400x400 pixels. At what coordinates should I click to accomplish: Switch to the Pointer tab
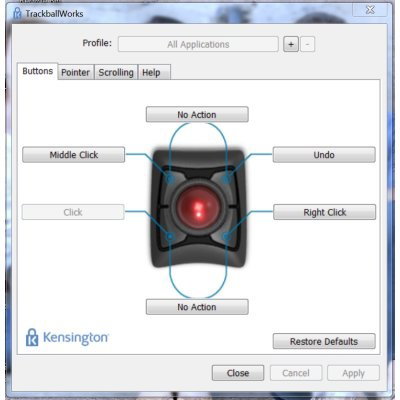click(76, 72)
